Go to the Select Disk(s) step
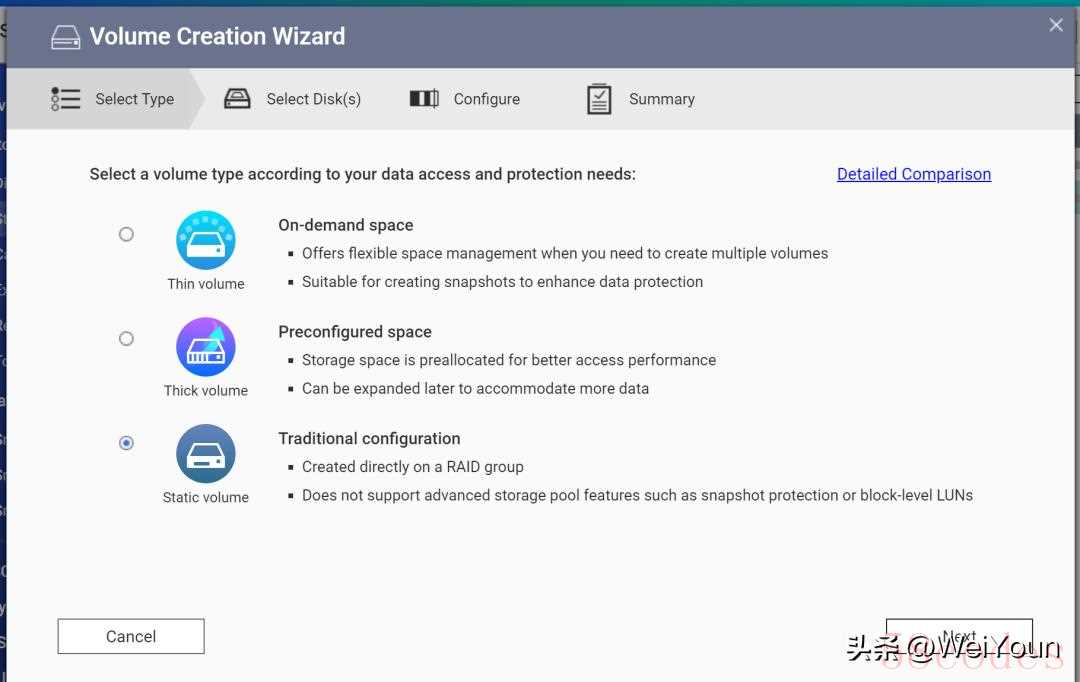Screen dimensions: 1080x682 [x=313, y=99]
